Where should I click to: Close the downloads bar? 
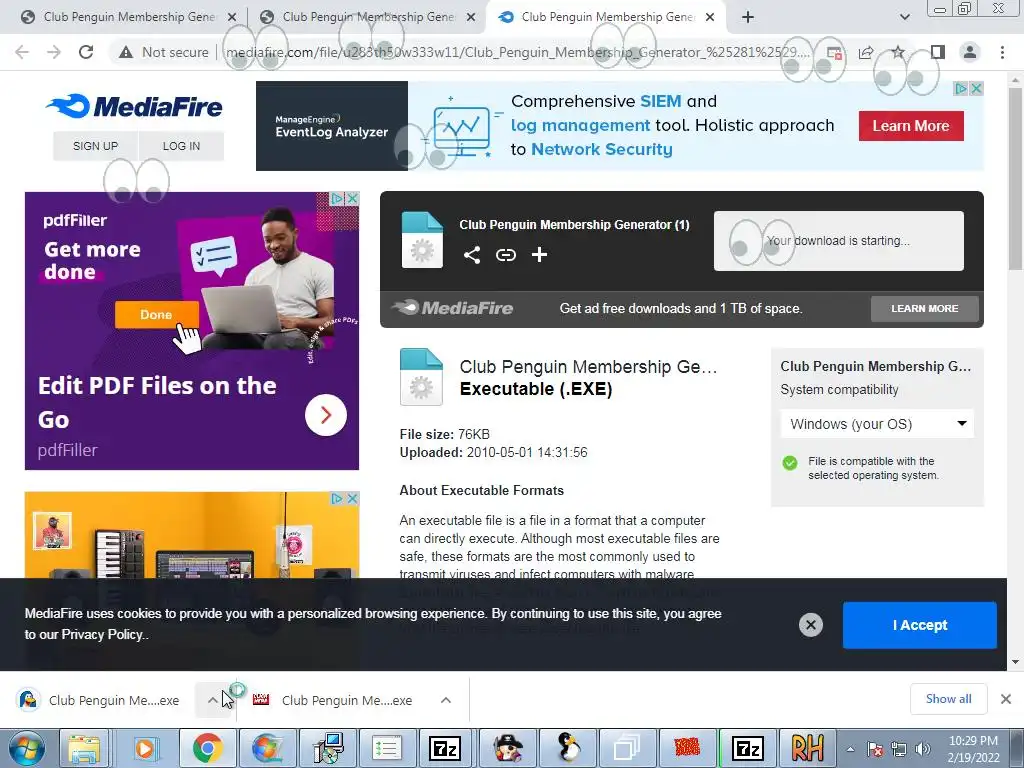click(1006, 699)
